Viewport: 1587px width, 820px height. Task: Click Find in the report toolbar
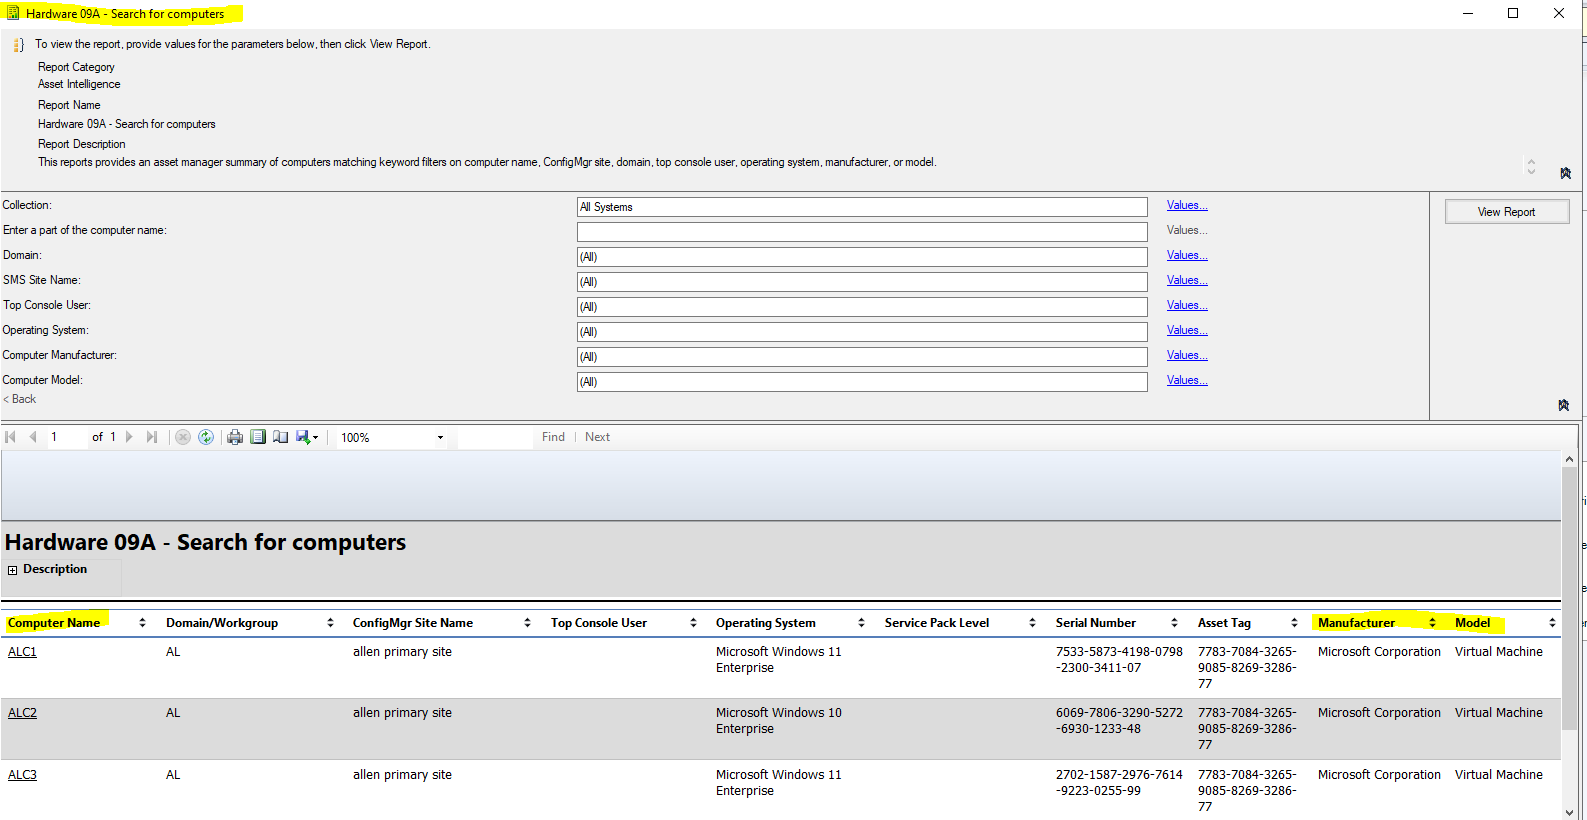coord(553,437)
